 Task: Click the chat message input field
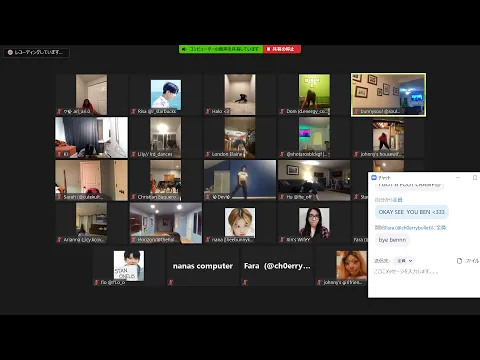pyautogui.click(x=423, y=272)
